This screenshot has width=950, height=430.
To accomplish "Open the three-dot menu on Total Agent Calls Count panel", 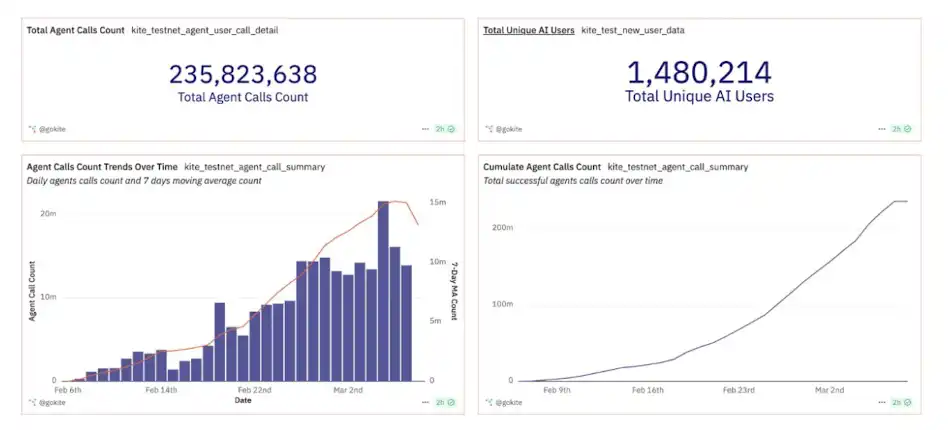I will [426, 129].
